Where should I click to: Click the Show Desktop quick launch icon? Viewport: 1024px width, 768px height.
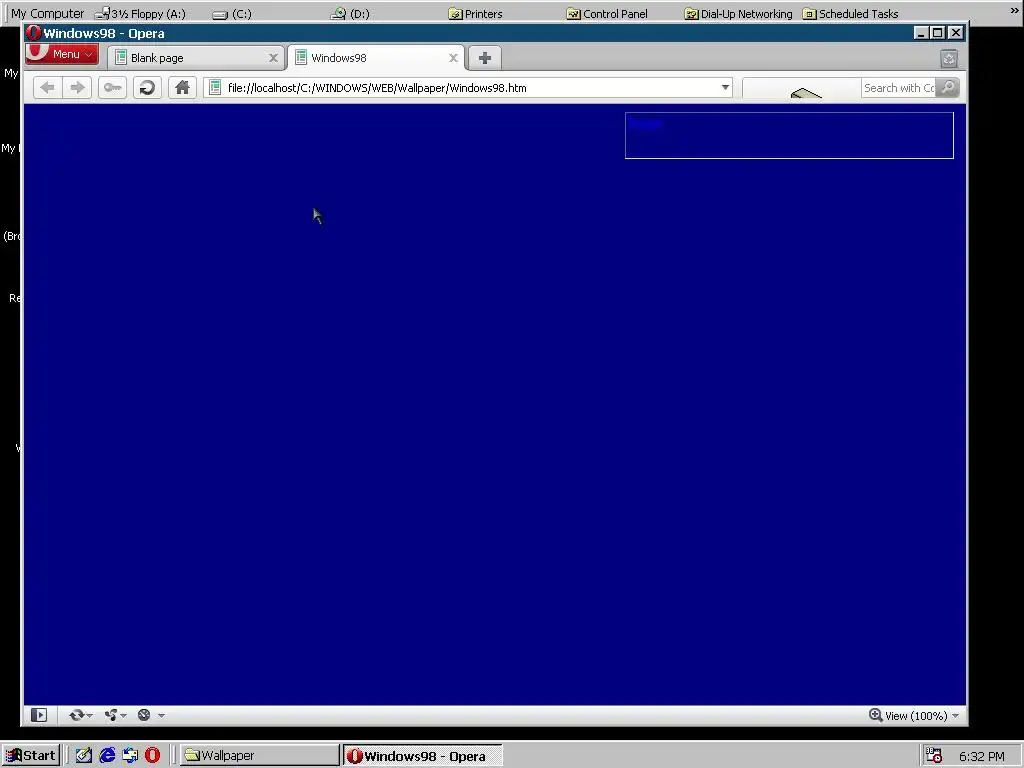[x=84, y=756]
